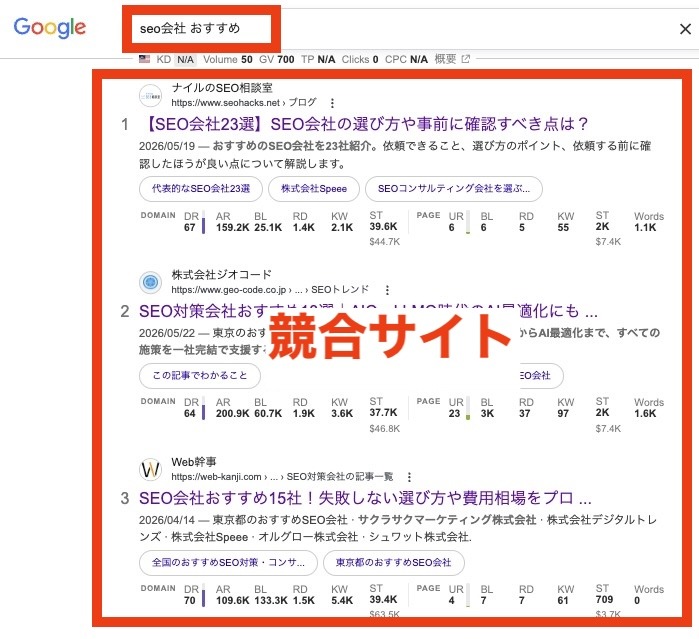Click the Google logo
Screen dimensions: 699x639
point(49,28)
